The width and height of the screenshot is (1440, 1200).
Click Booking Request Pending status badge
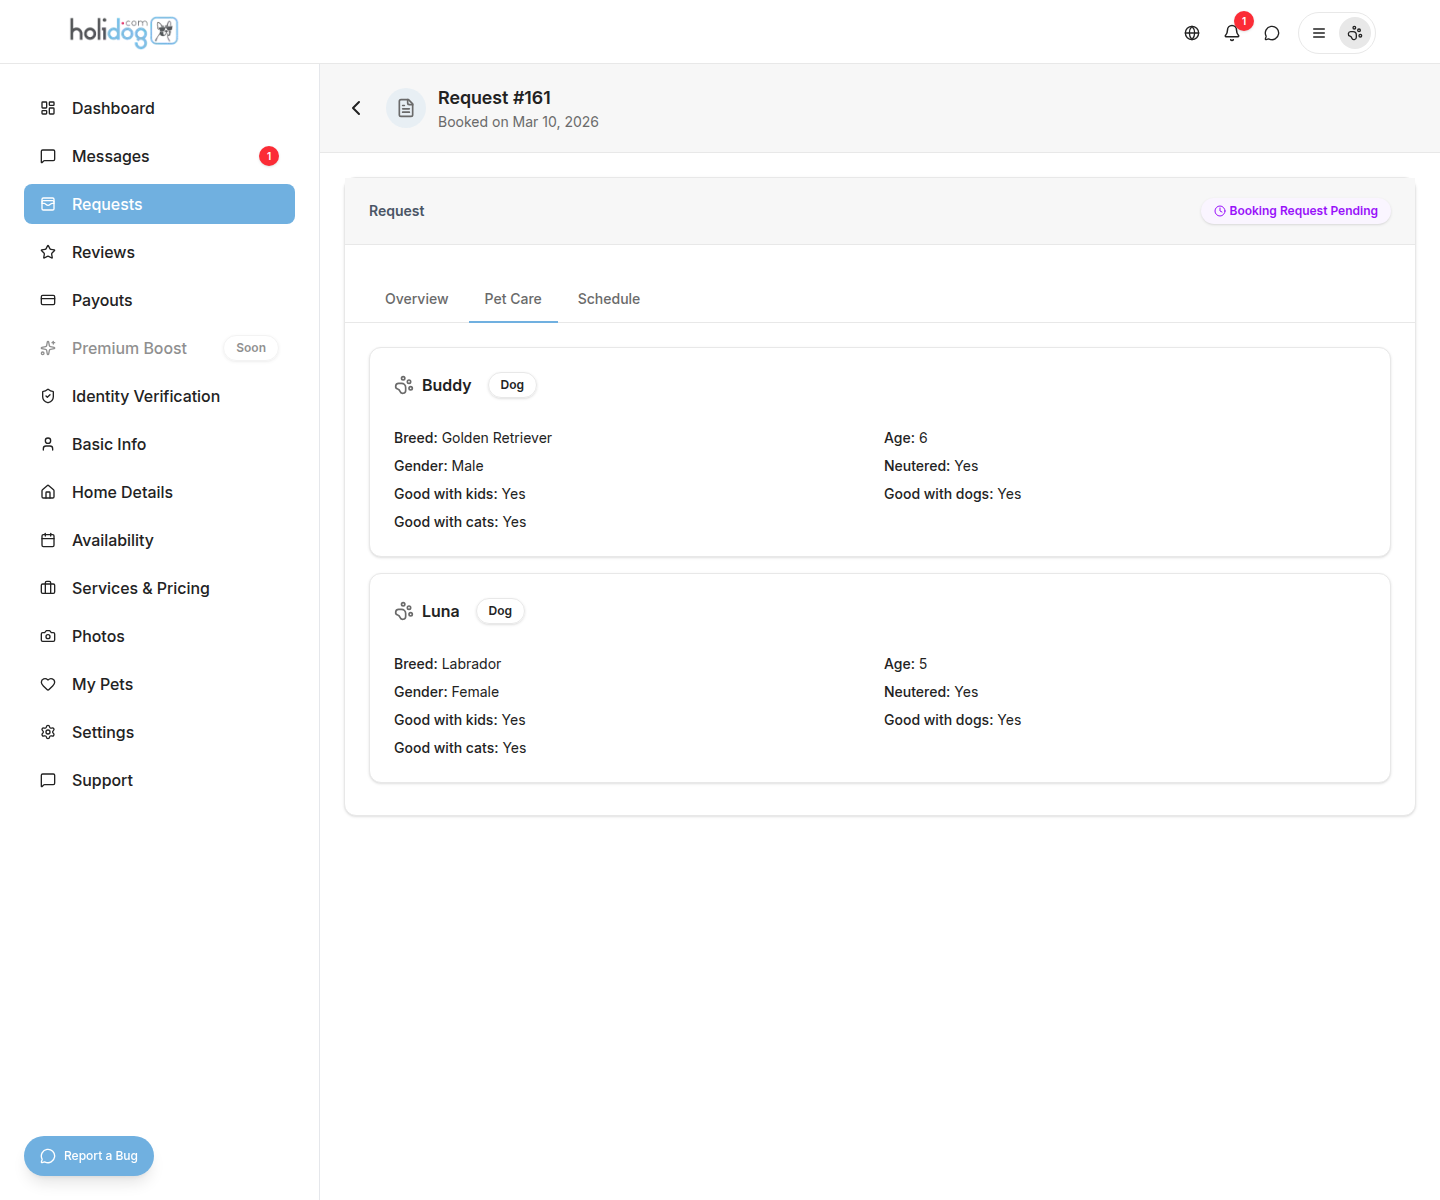coord(1296,211)
